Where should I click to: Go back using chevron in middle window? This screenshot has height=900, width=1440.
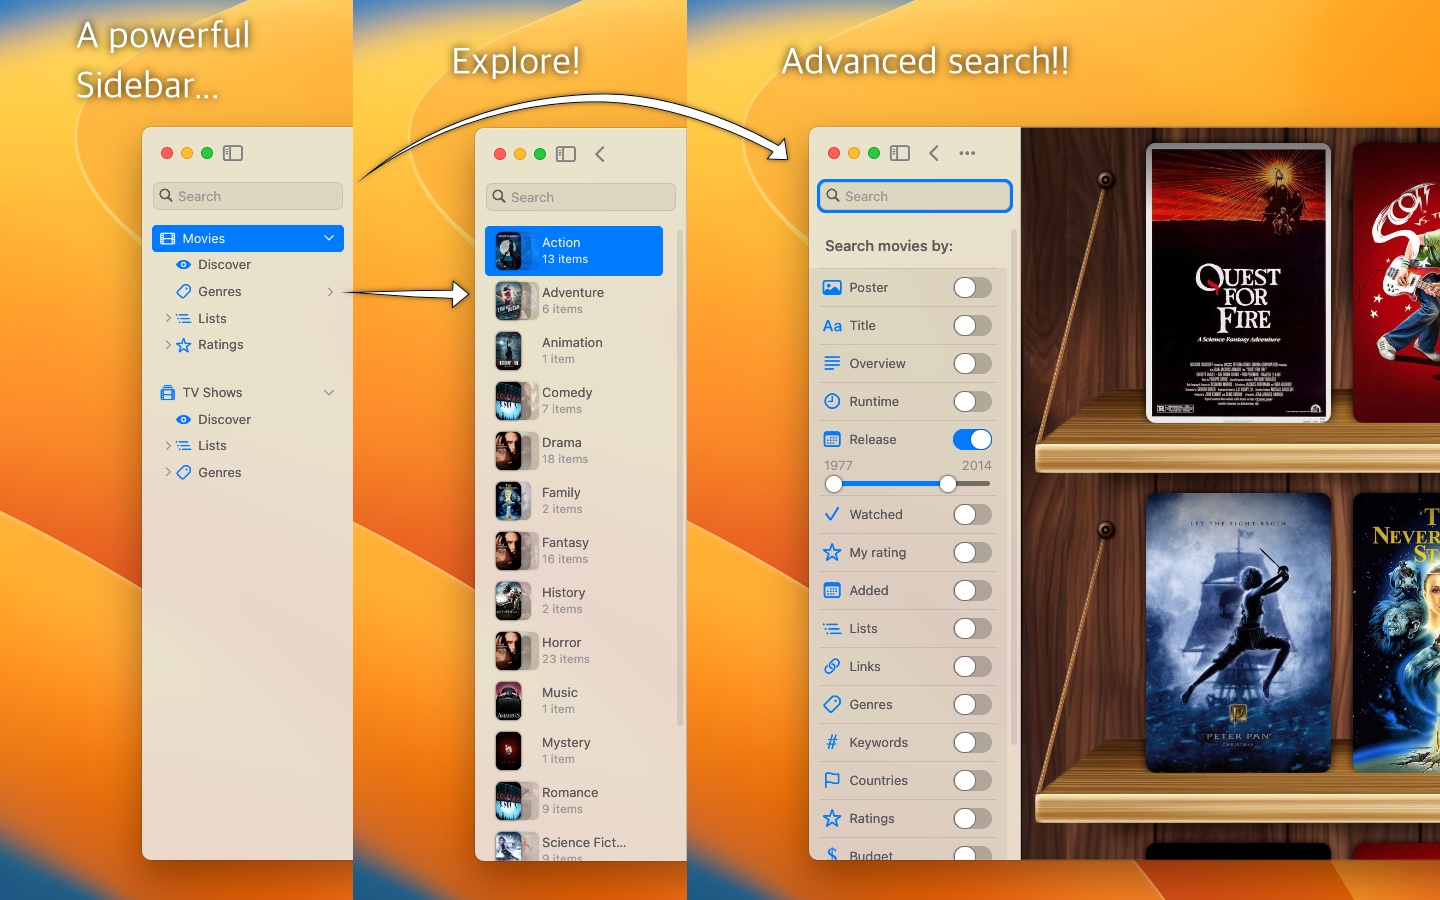pos(600,154)
